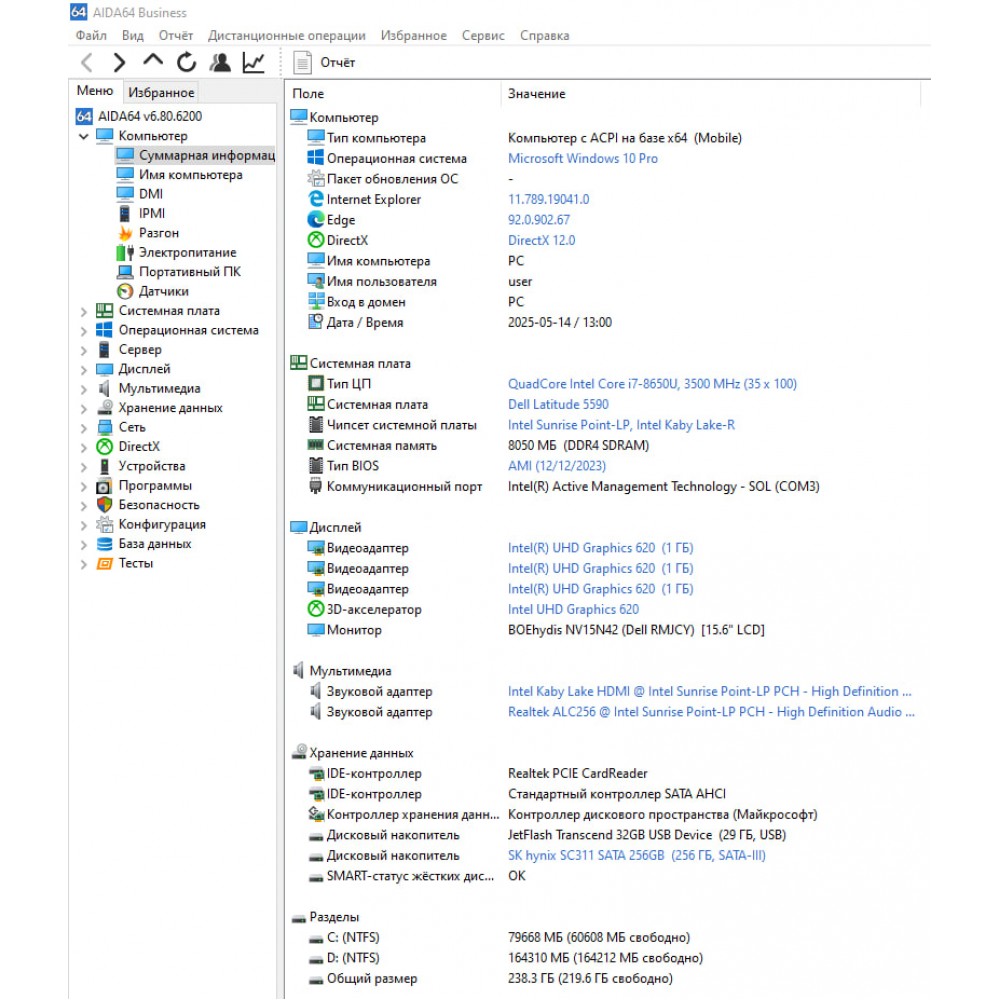Viewport: 1000px width, 1000px height.
Task: Expand the Устройства tree node
Action: coord(84,467)
